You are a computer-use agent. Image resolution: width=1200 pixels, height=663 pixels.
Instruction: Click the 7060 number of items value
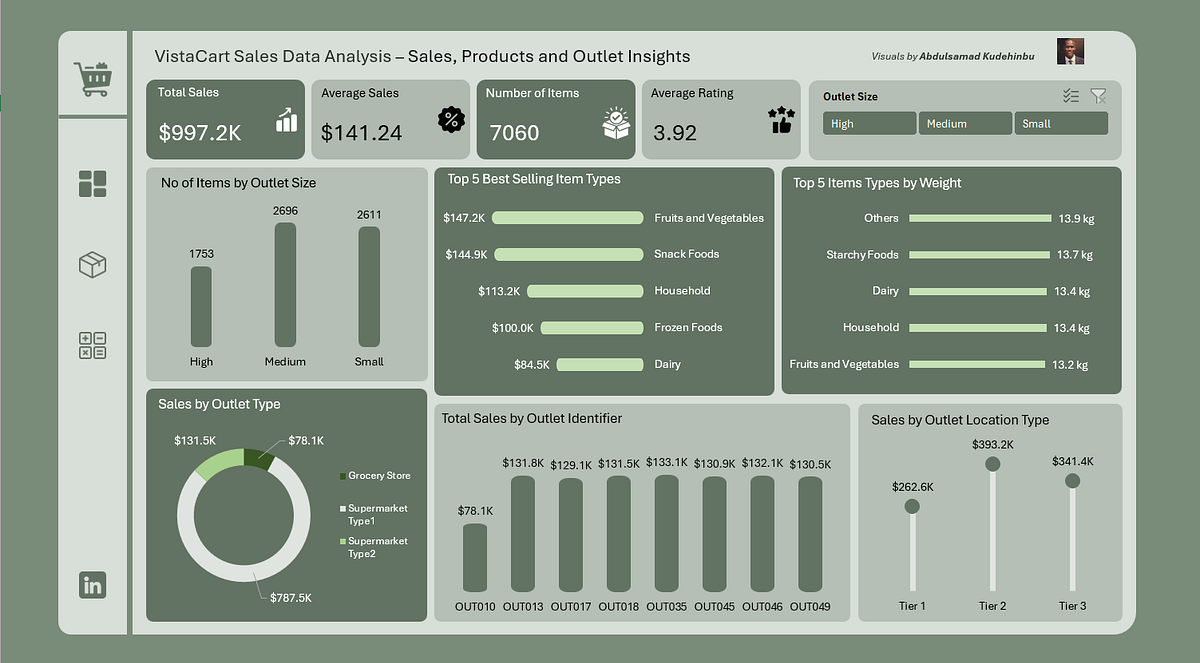pyautogui.click(x=515, y=132)
